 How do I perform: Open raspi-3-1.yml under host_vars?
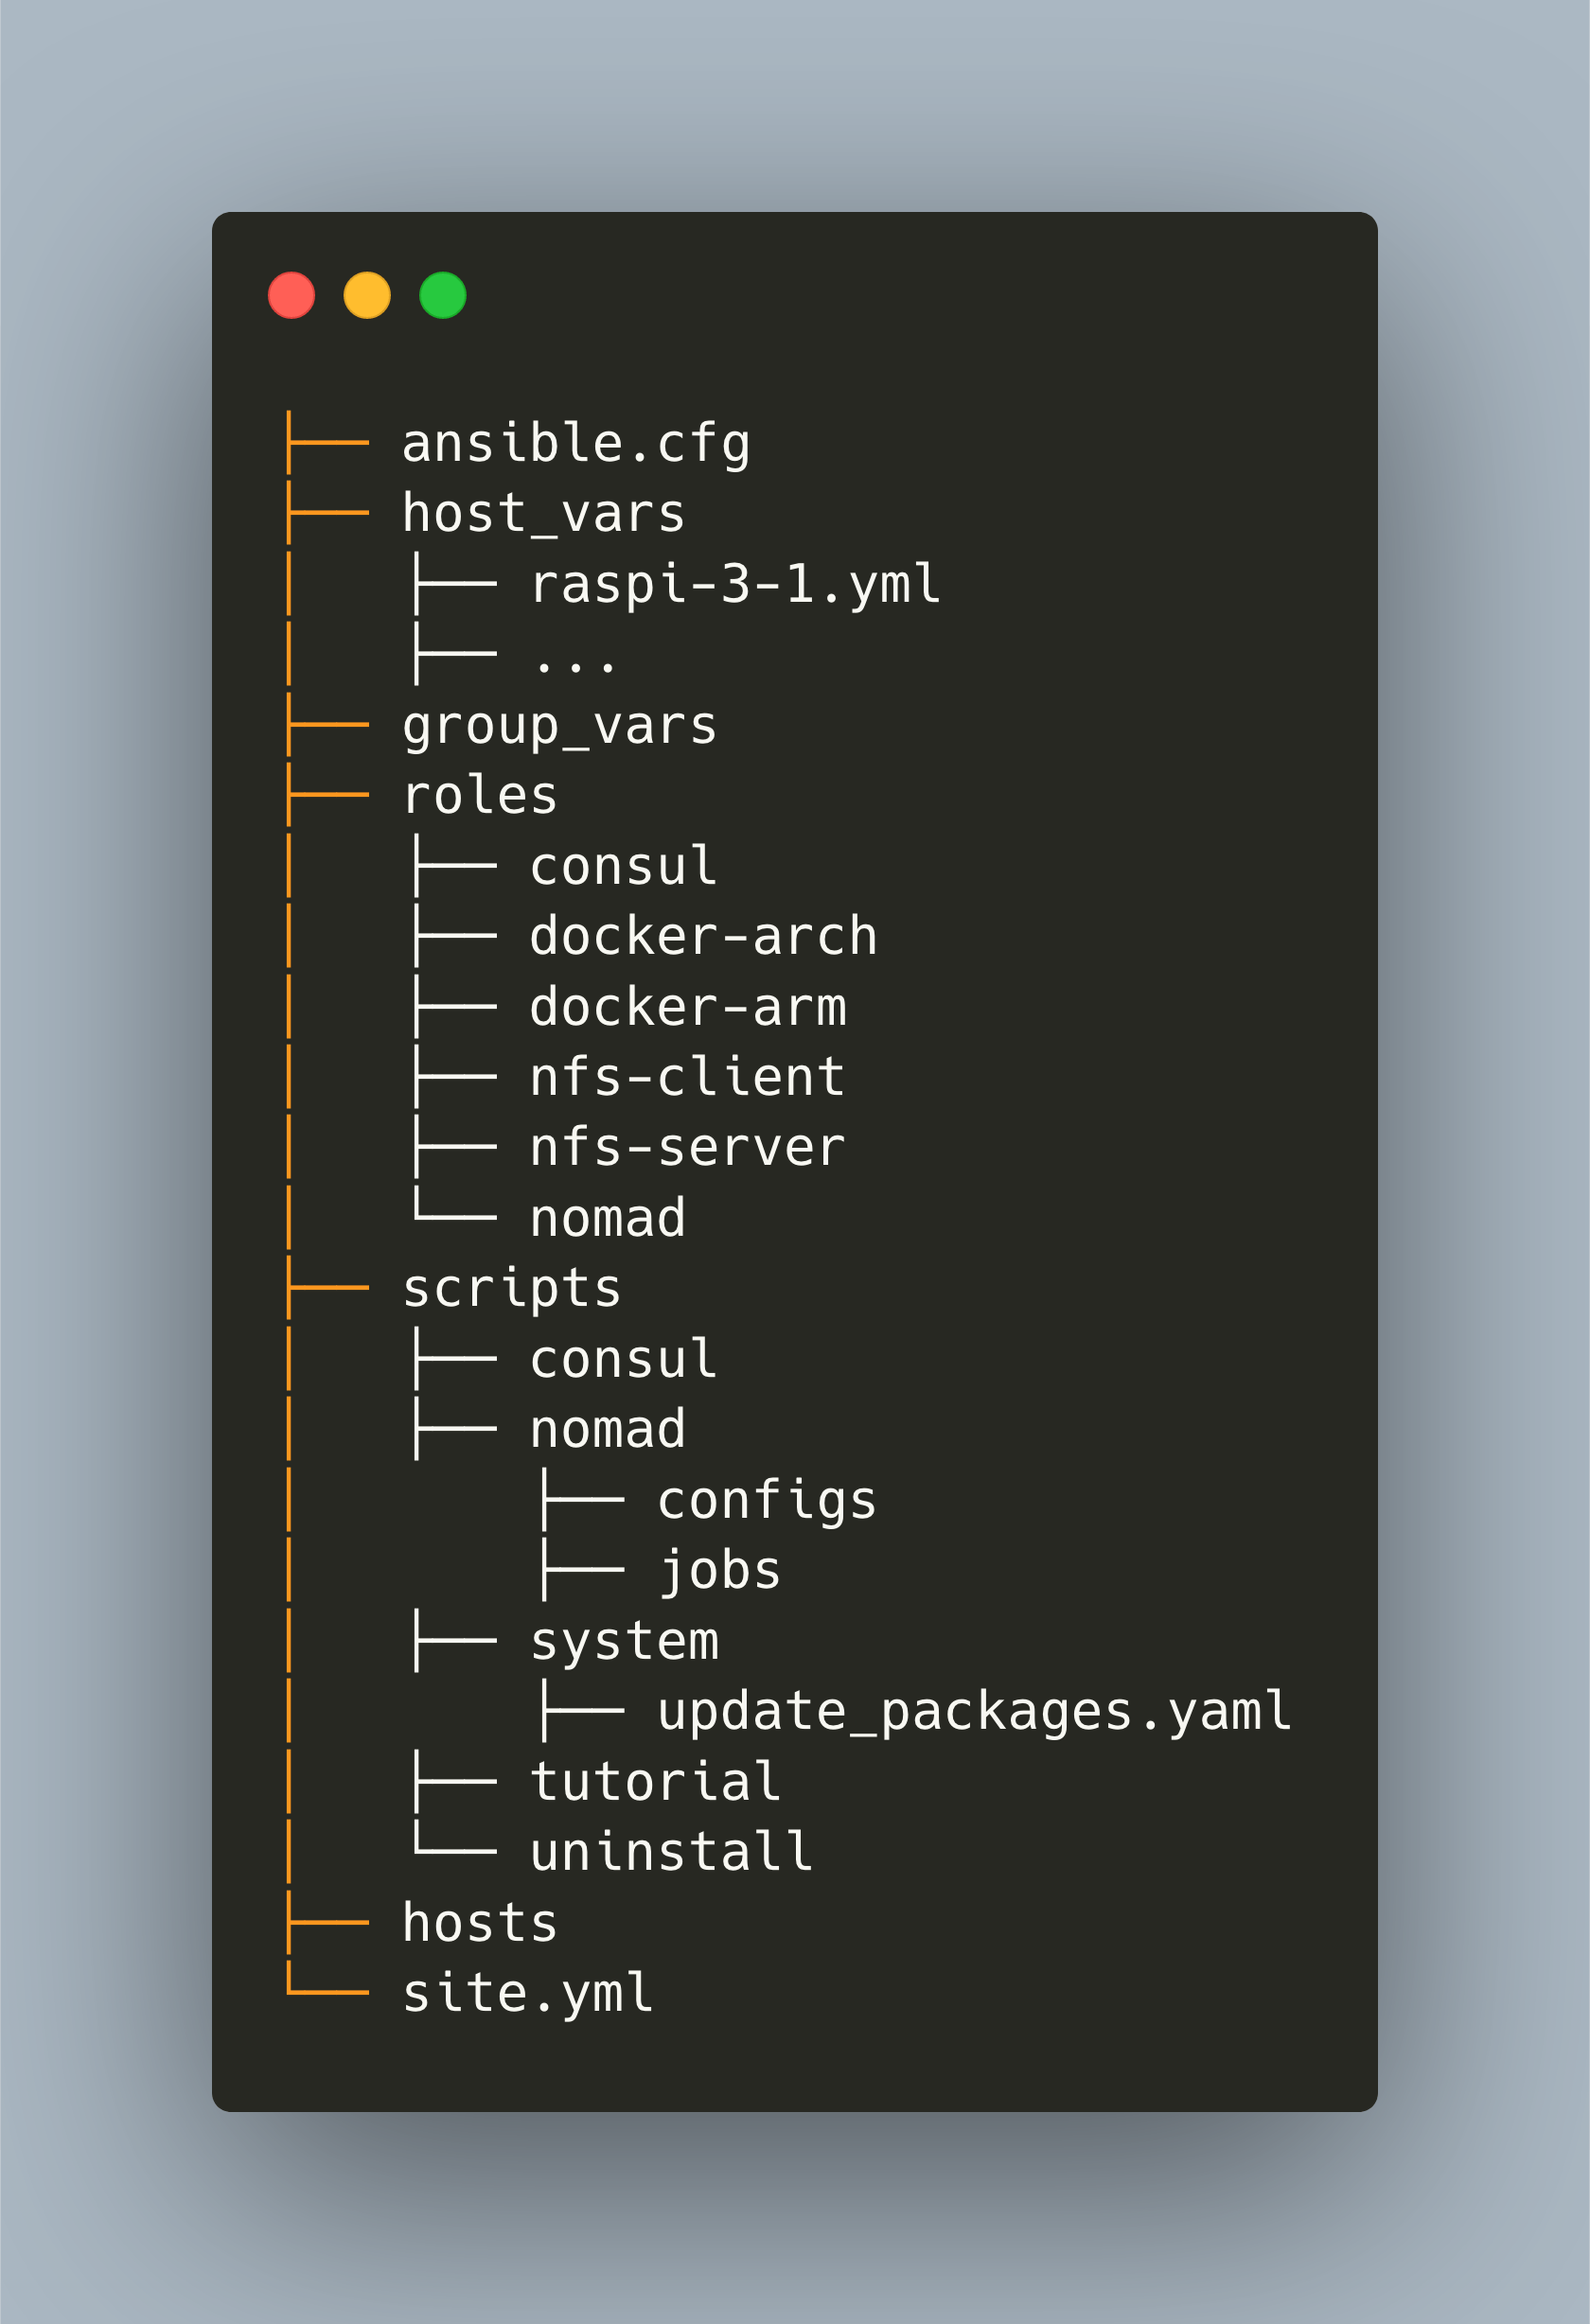tap(735, 584)
